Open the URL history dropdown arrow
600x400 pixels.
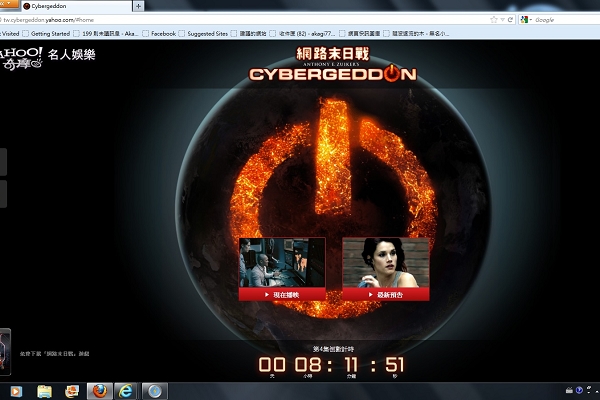point(502,20)
